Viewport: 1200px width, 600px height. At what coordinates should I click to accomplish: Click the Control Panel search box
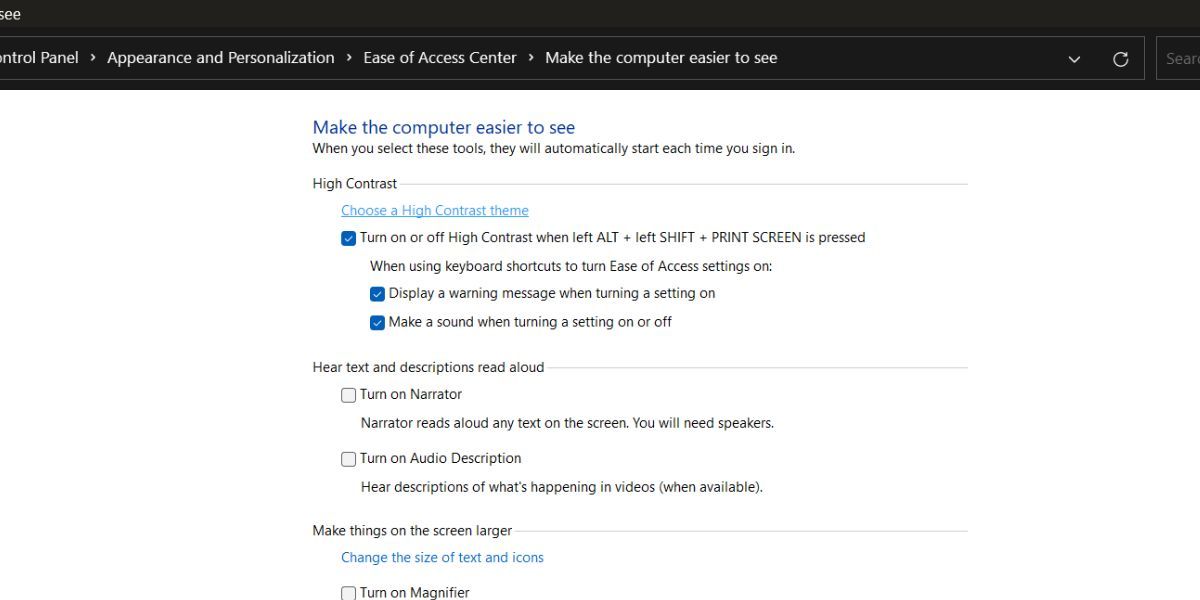point(1180,58)
